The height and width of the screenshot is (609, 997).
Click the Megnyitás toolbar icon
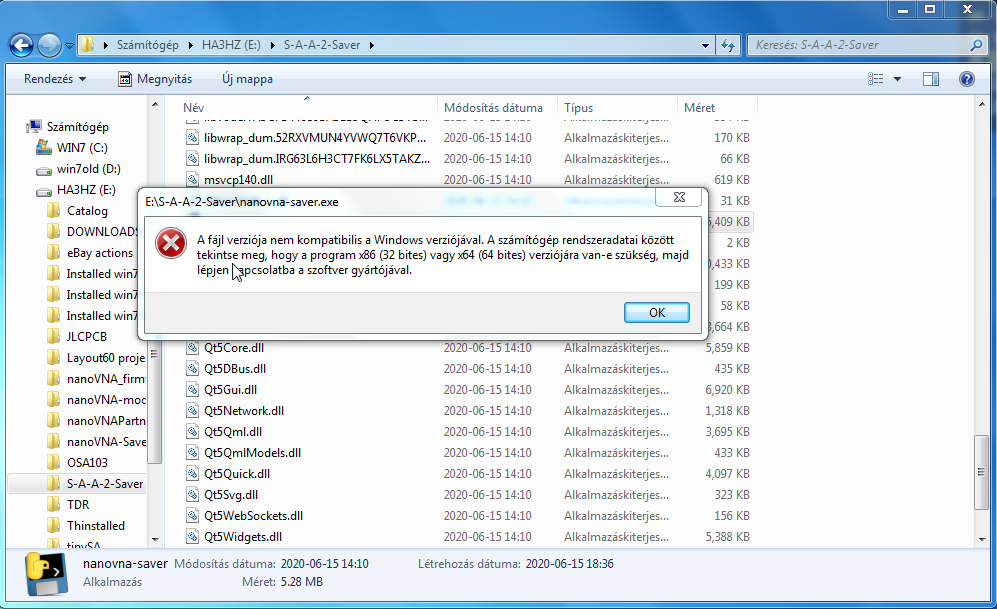pyautogui.click(x=125, y=79)
